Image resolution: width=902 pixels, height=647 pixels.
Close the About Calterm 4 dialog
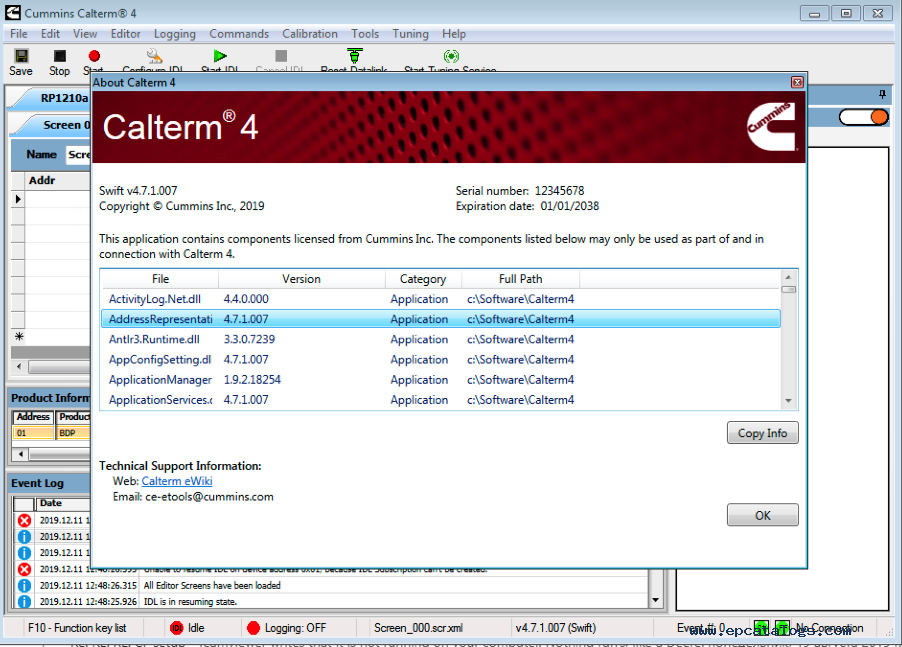coord(797,82)
